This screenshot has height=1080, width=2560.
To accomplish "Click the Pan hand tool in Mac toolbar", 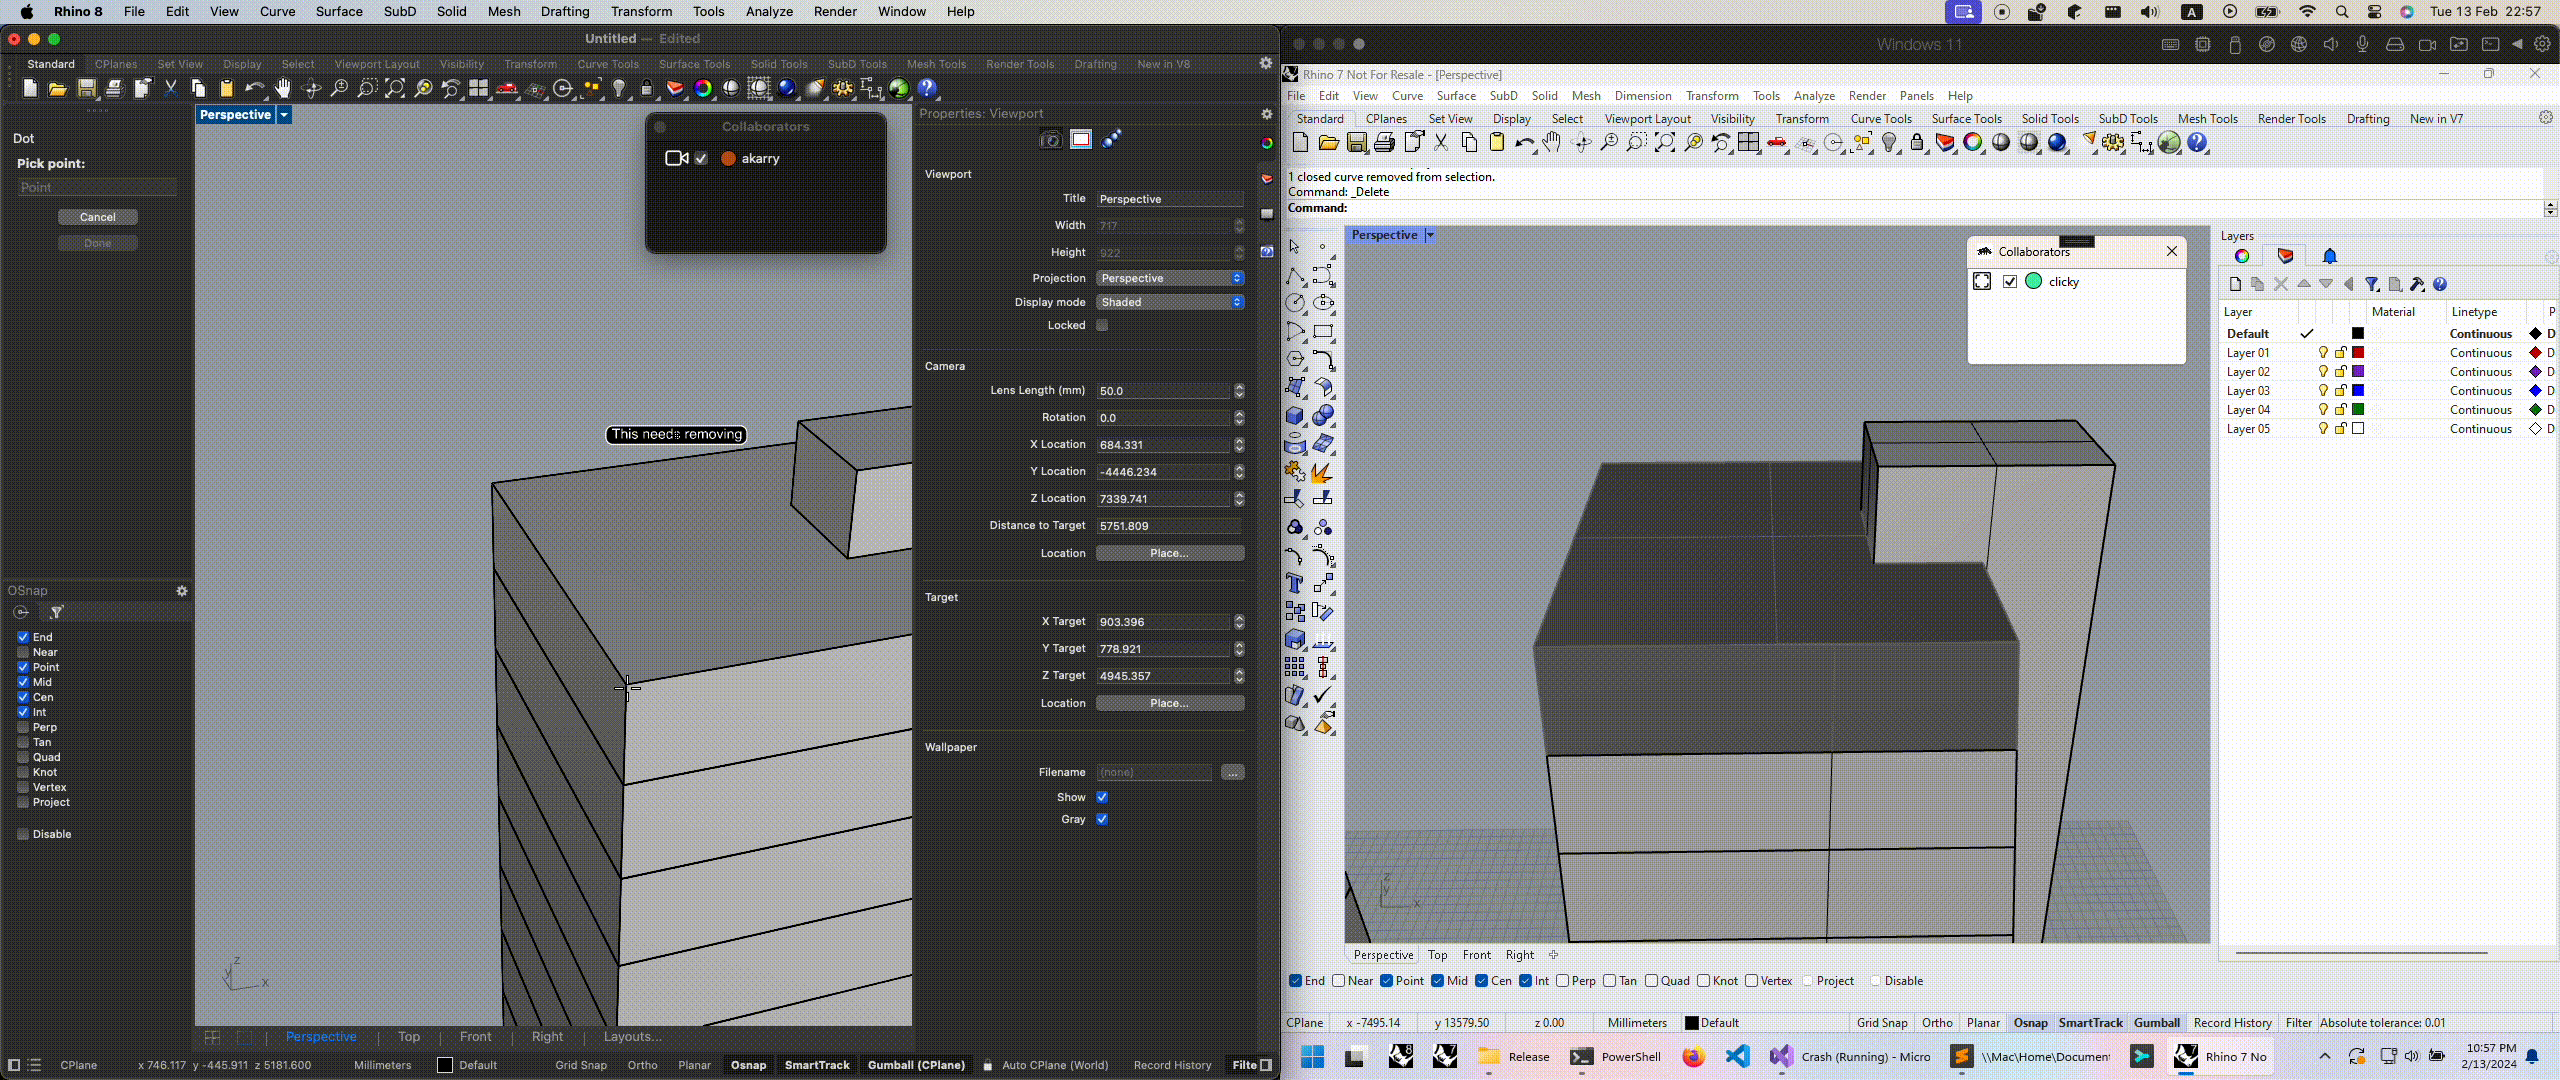I will coord(283,89).
